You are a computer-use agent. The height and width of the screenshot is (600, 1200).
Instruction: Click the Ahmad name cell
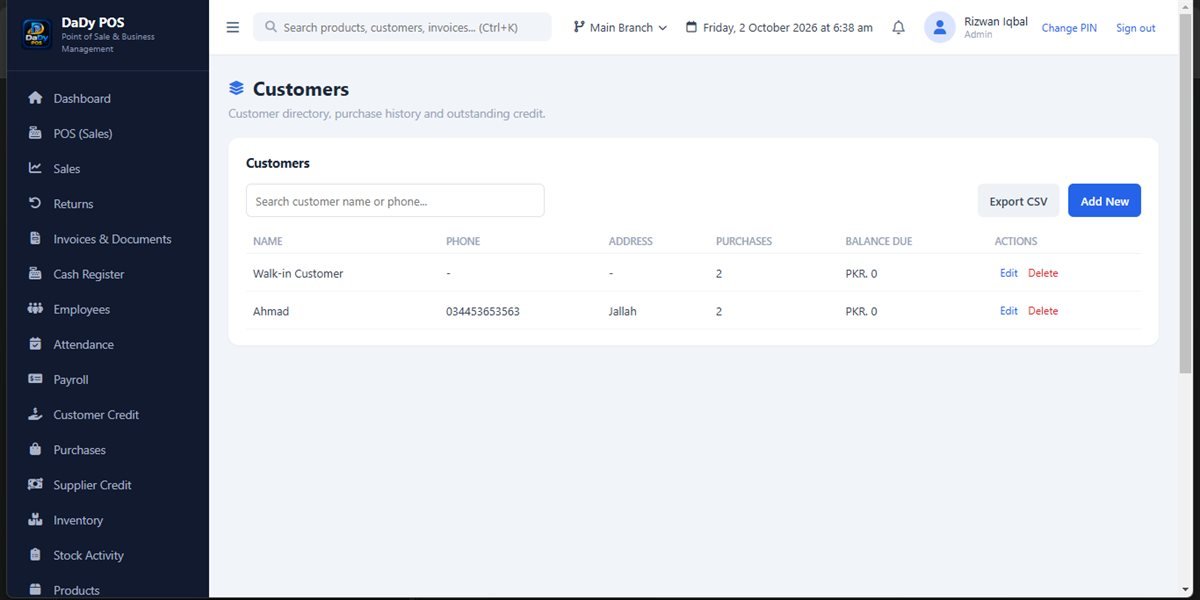(x=271, y=311)
